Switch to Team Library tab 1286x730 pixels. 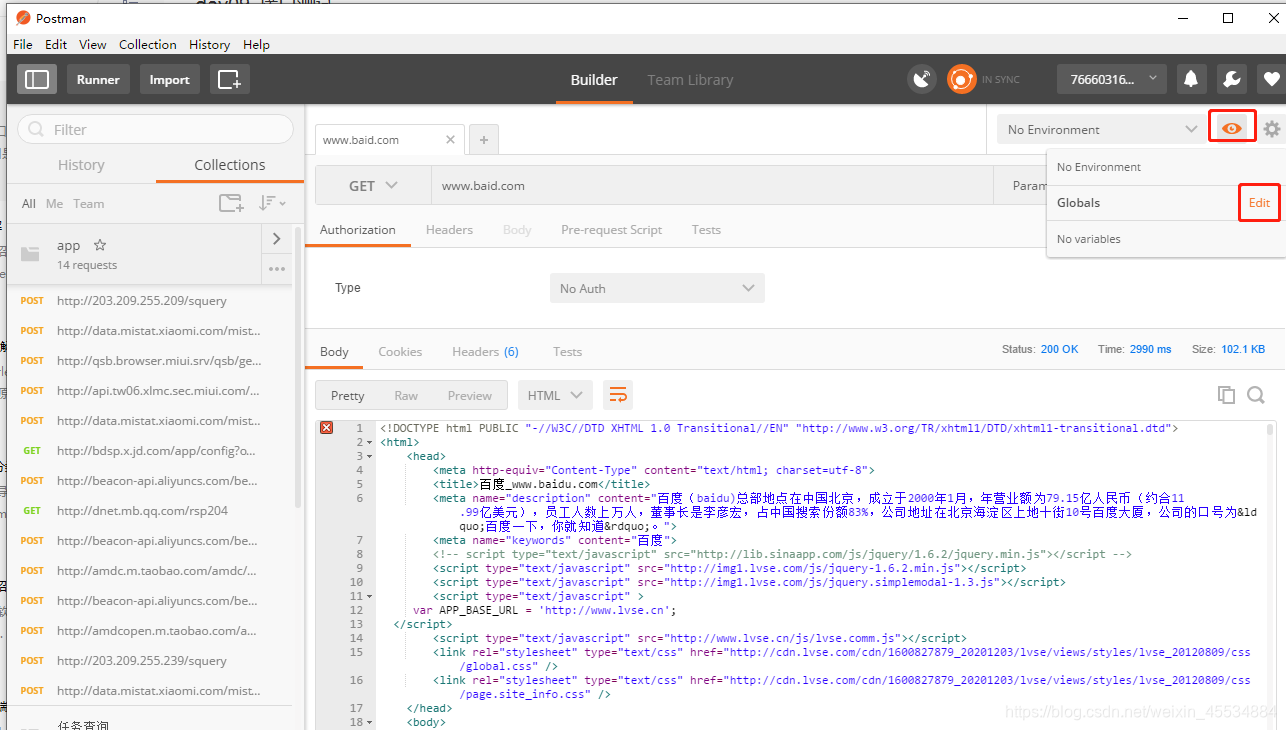coord(690,80)
